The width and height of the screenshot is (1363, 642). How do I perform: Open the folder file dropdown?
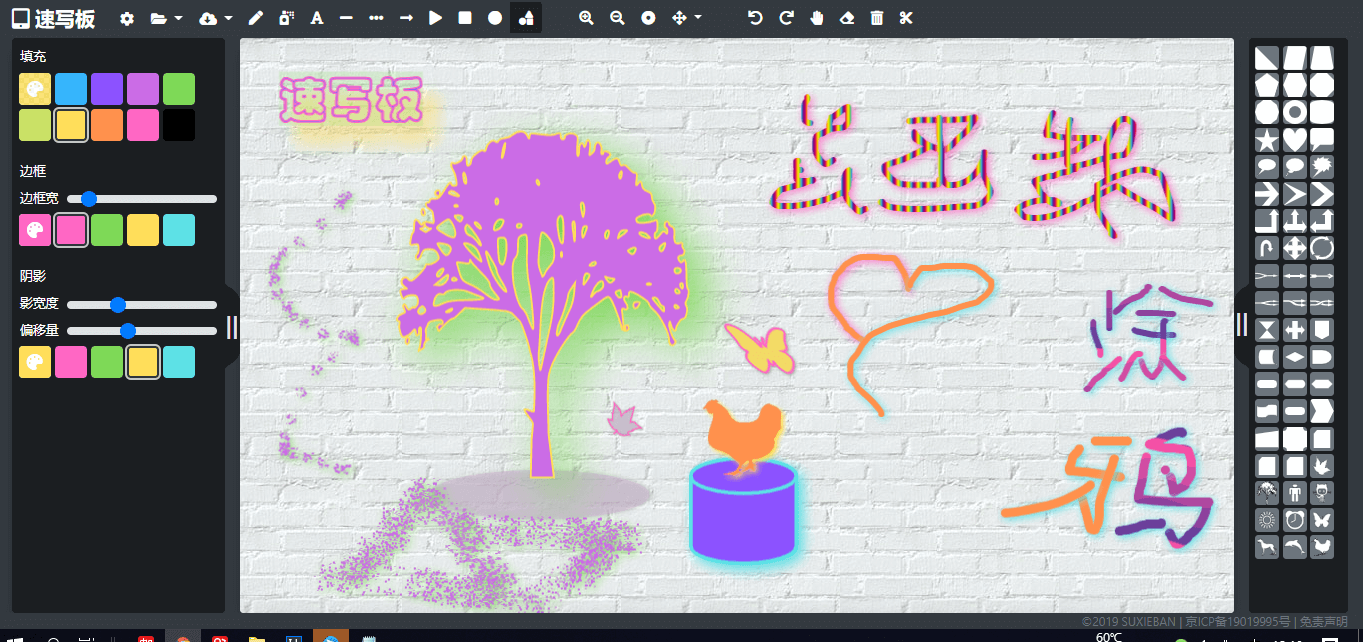pos(166,18)
